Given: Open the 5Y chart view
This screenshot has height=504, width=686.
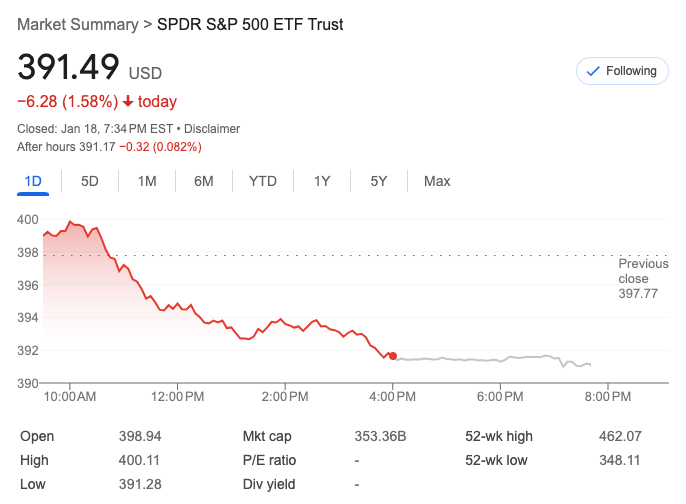Looking at the screenshot, I should point(379,181).
